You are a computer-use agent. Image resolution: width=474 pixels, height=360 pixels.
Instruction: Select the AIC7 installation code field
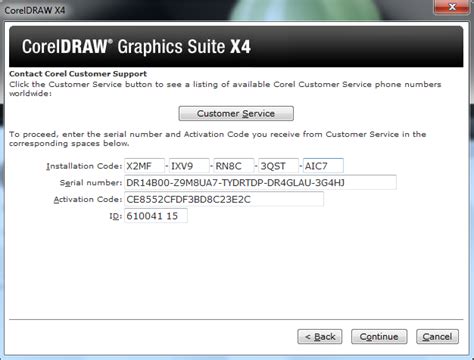pyautogui.click(x=323, y=166)
